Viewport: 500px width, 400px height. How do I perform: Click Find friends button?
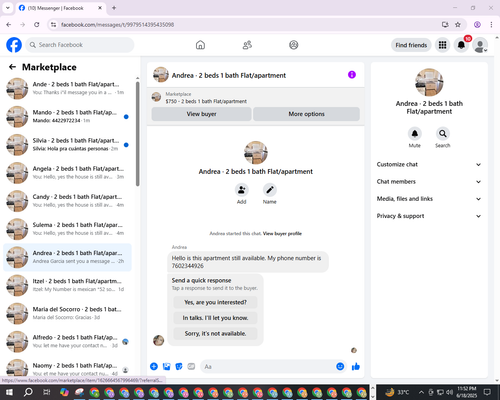(411, 45)
